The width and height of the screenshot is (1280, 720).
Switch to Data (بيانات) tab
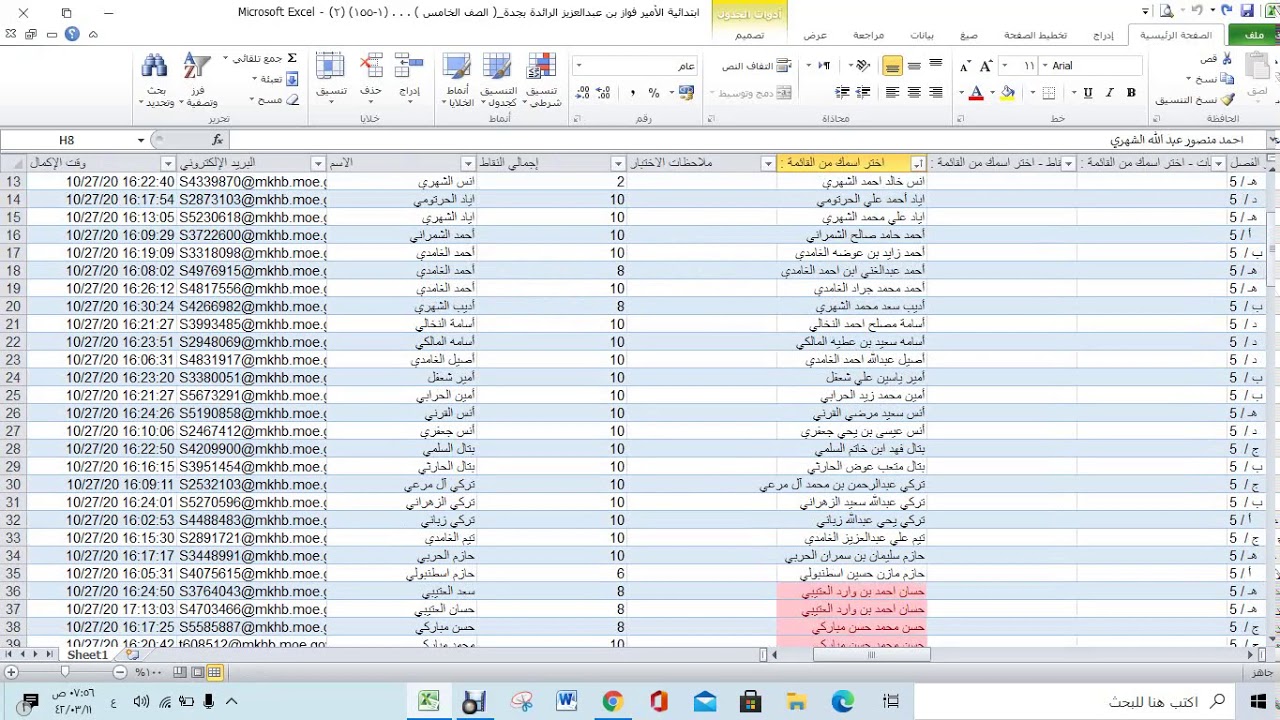pyautogui.click(x=922, y=35)
